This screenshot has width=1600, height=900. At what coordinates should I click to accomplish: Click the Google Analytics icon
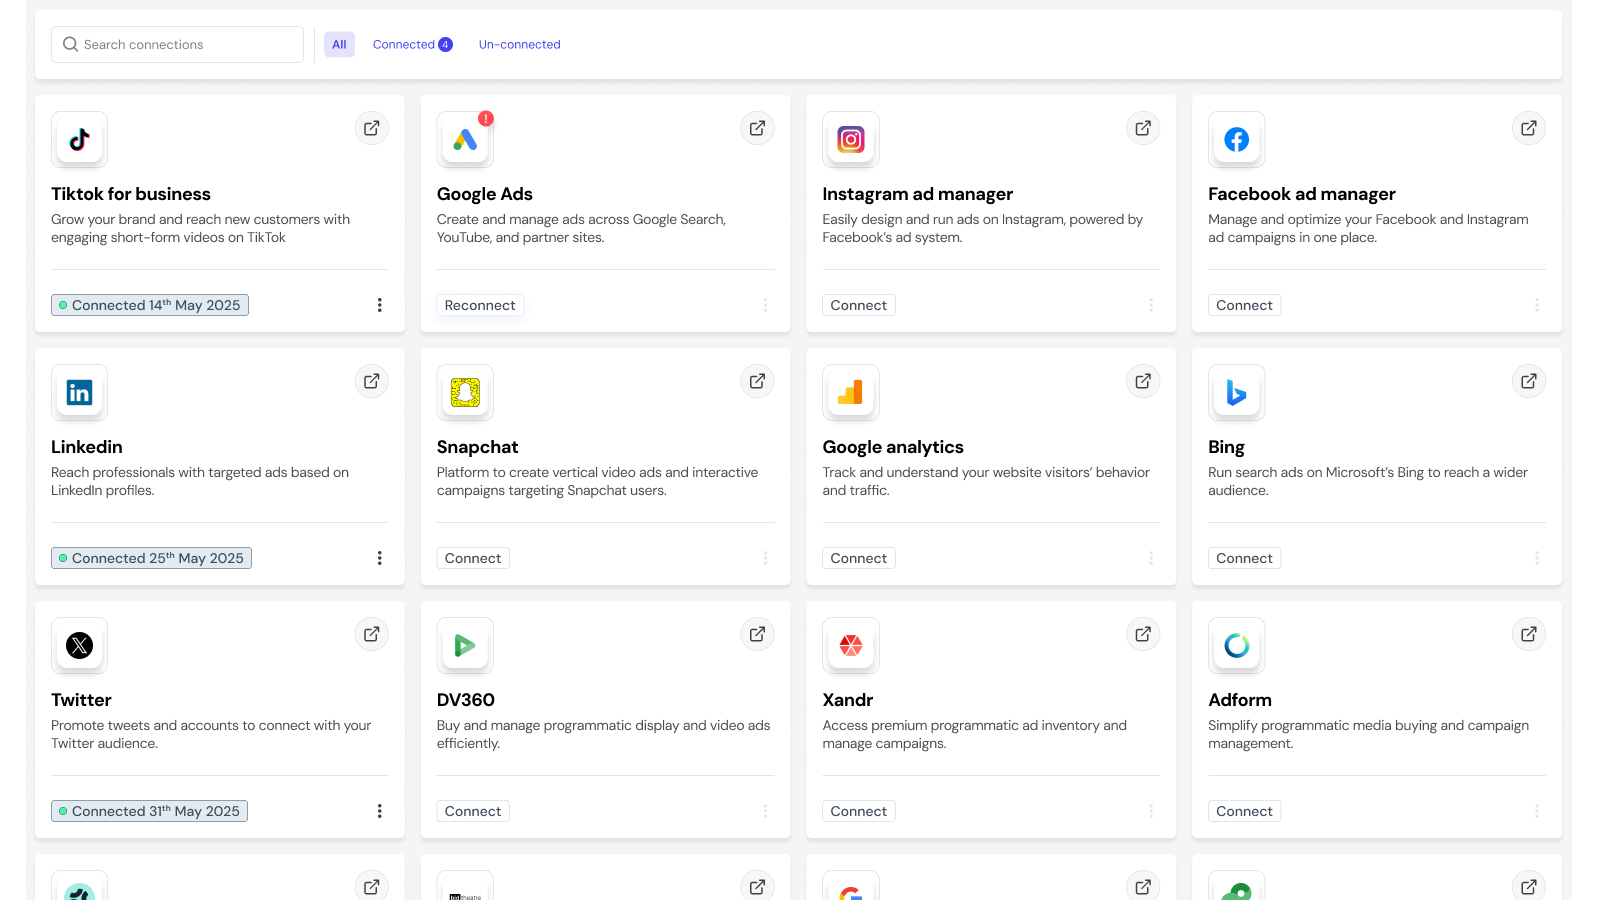(850, 393)
